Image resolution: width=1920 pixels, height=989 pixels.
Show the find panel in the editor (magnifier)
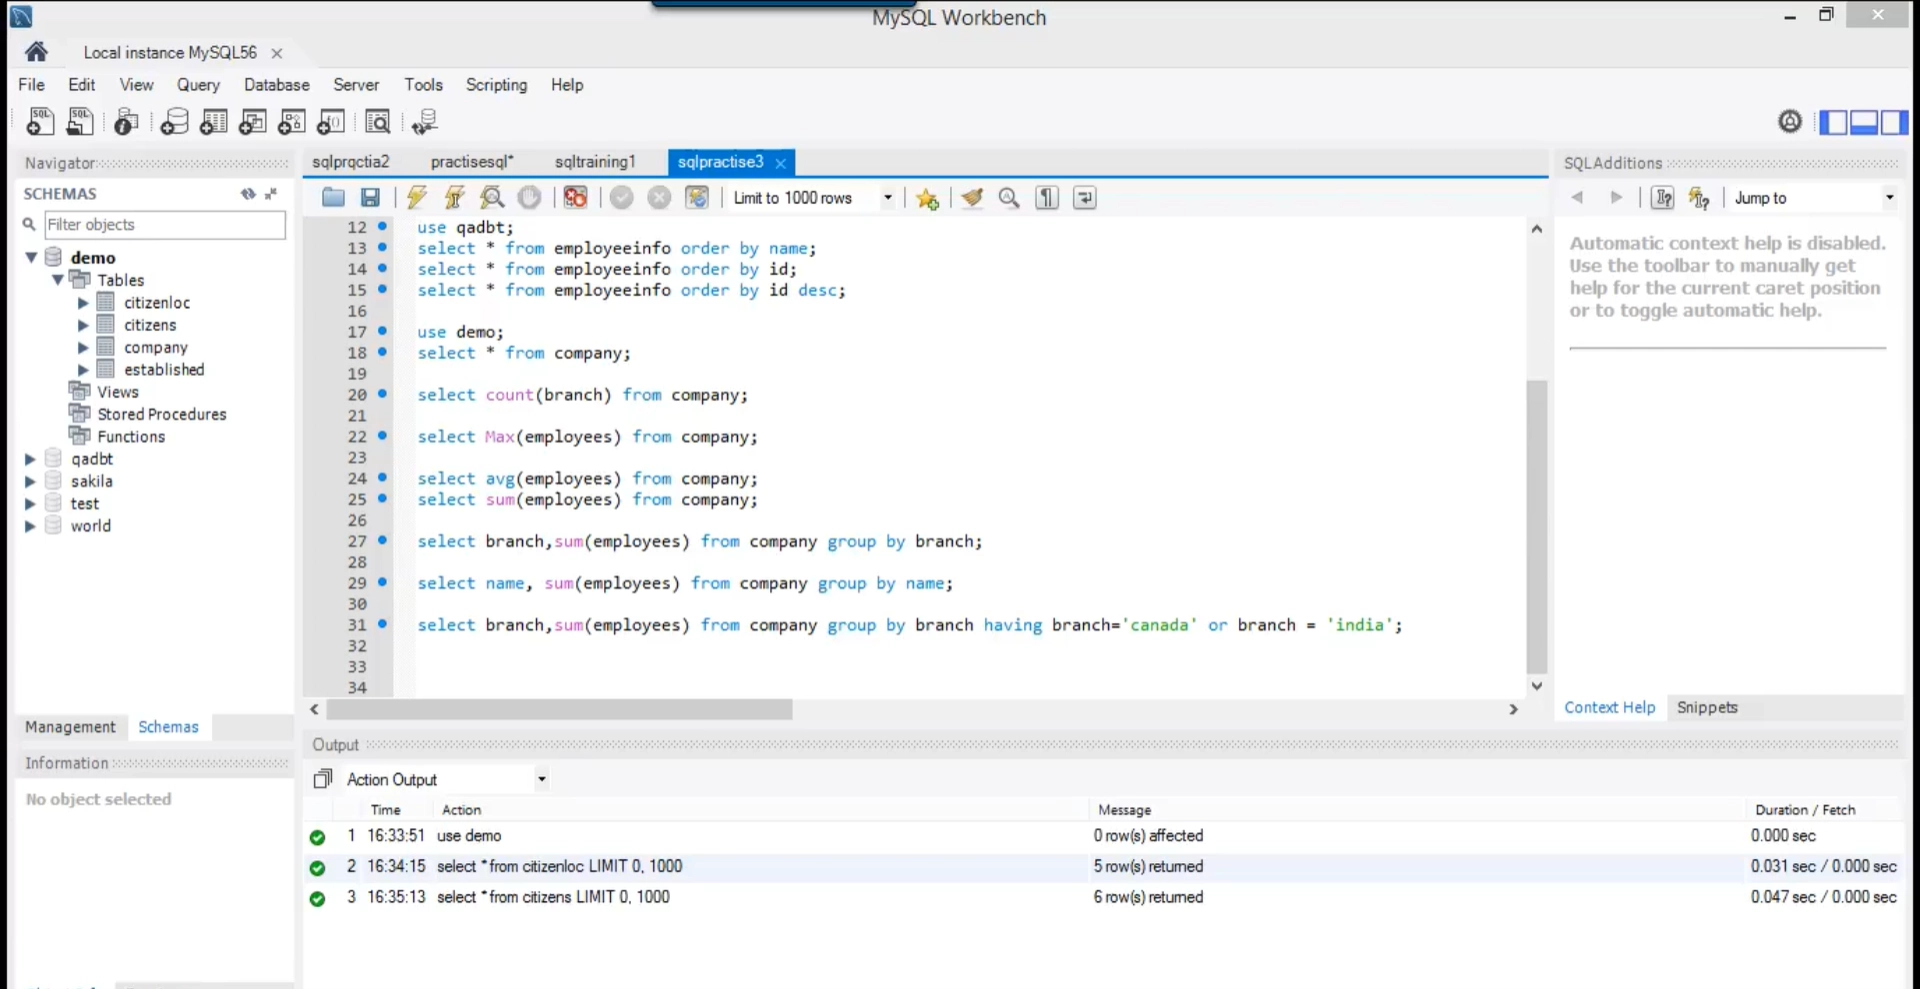[1009, 198]
